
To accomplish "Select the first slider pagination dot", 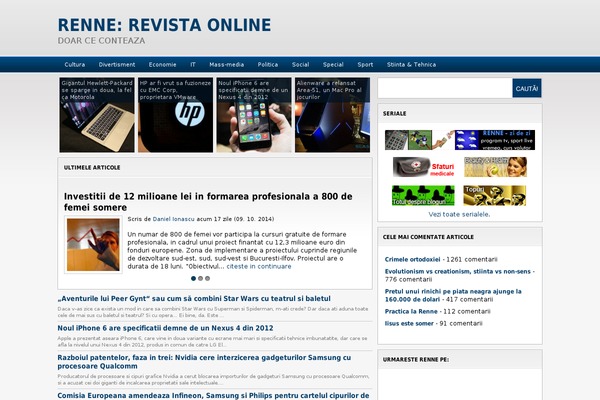I will click(193, 278).
